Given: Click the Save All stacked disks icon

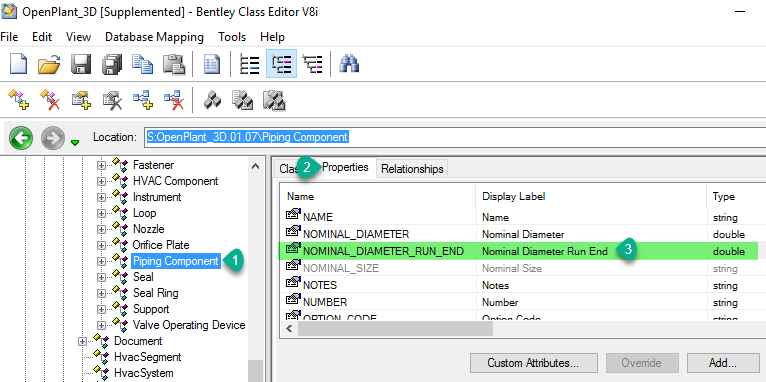Looking at the screenshot, I should pyautogui.click(x=112, y=64).
